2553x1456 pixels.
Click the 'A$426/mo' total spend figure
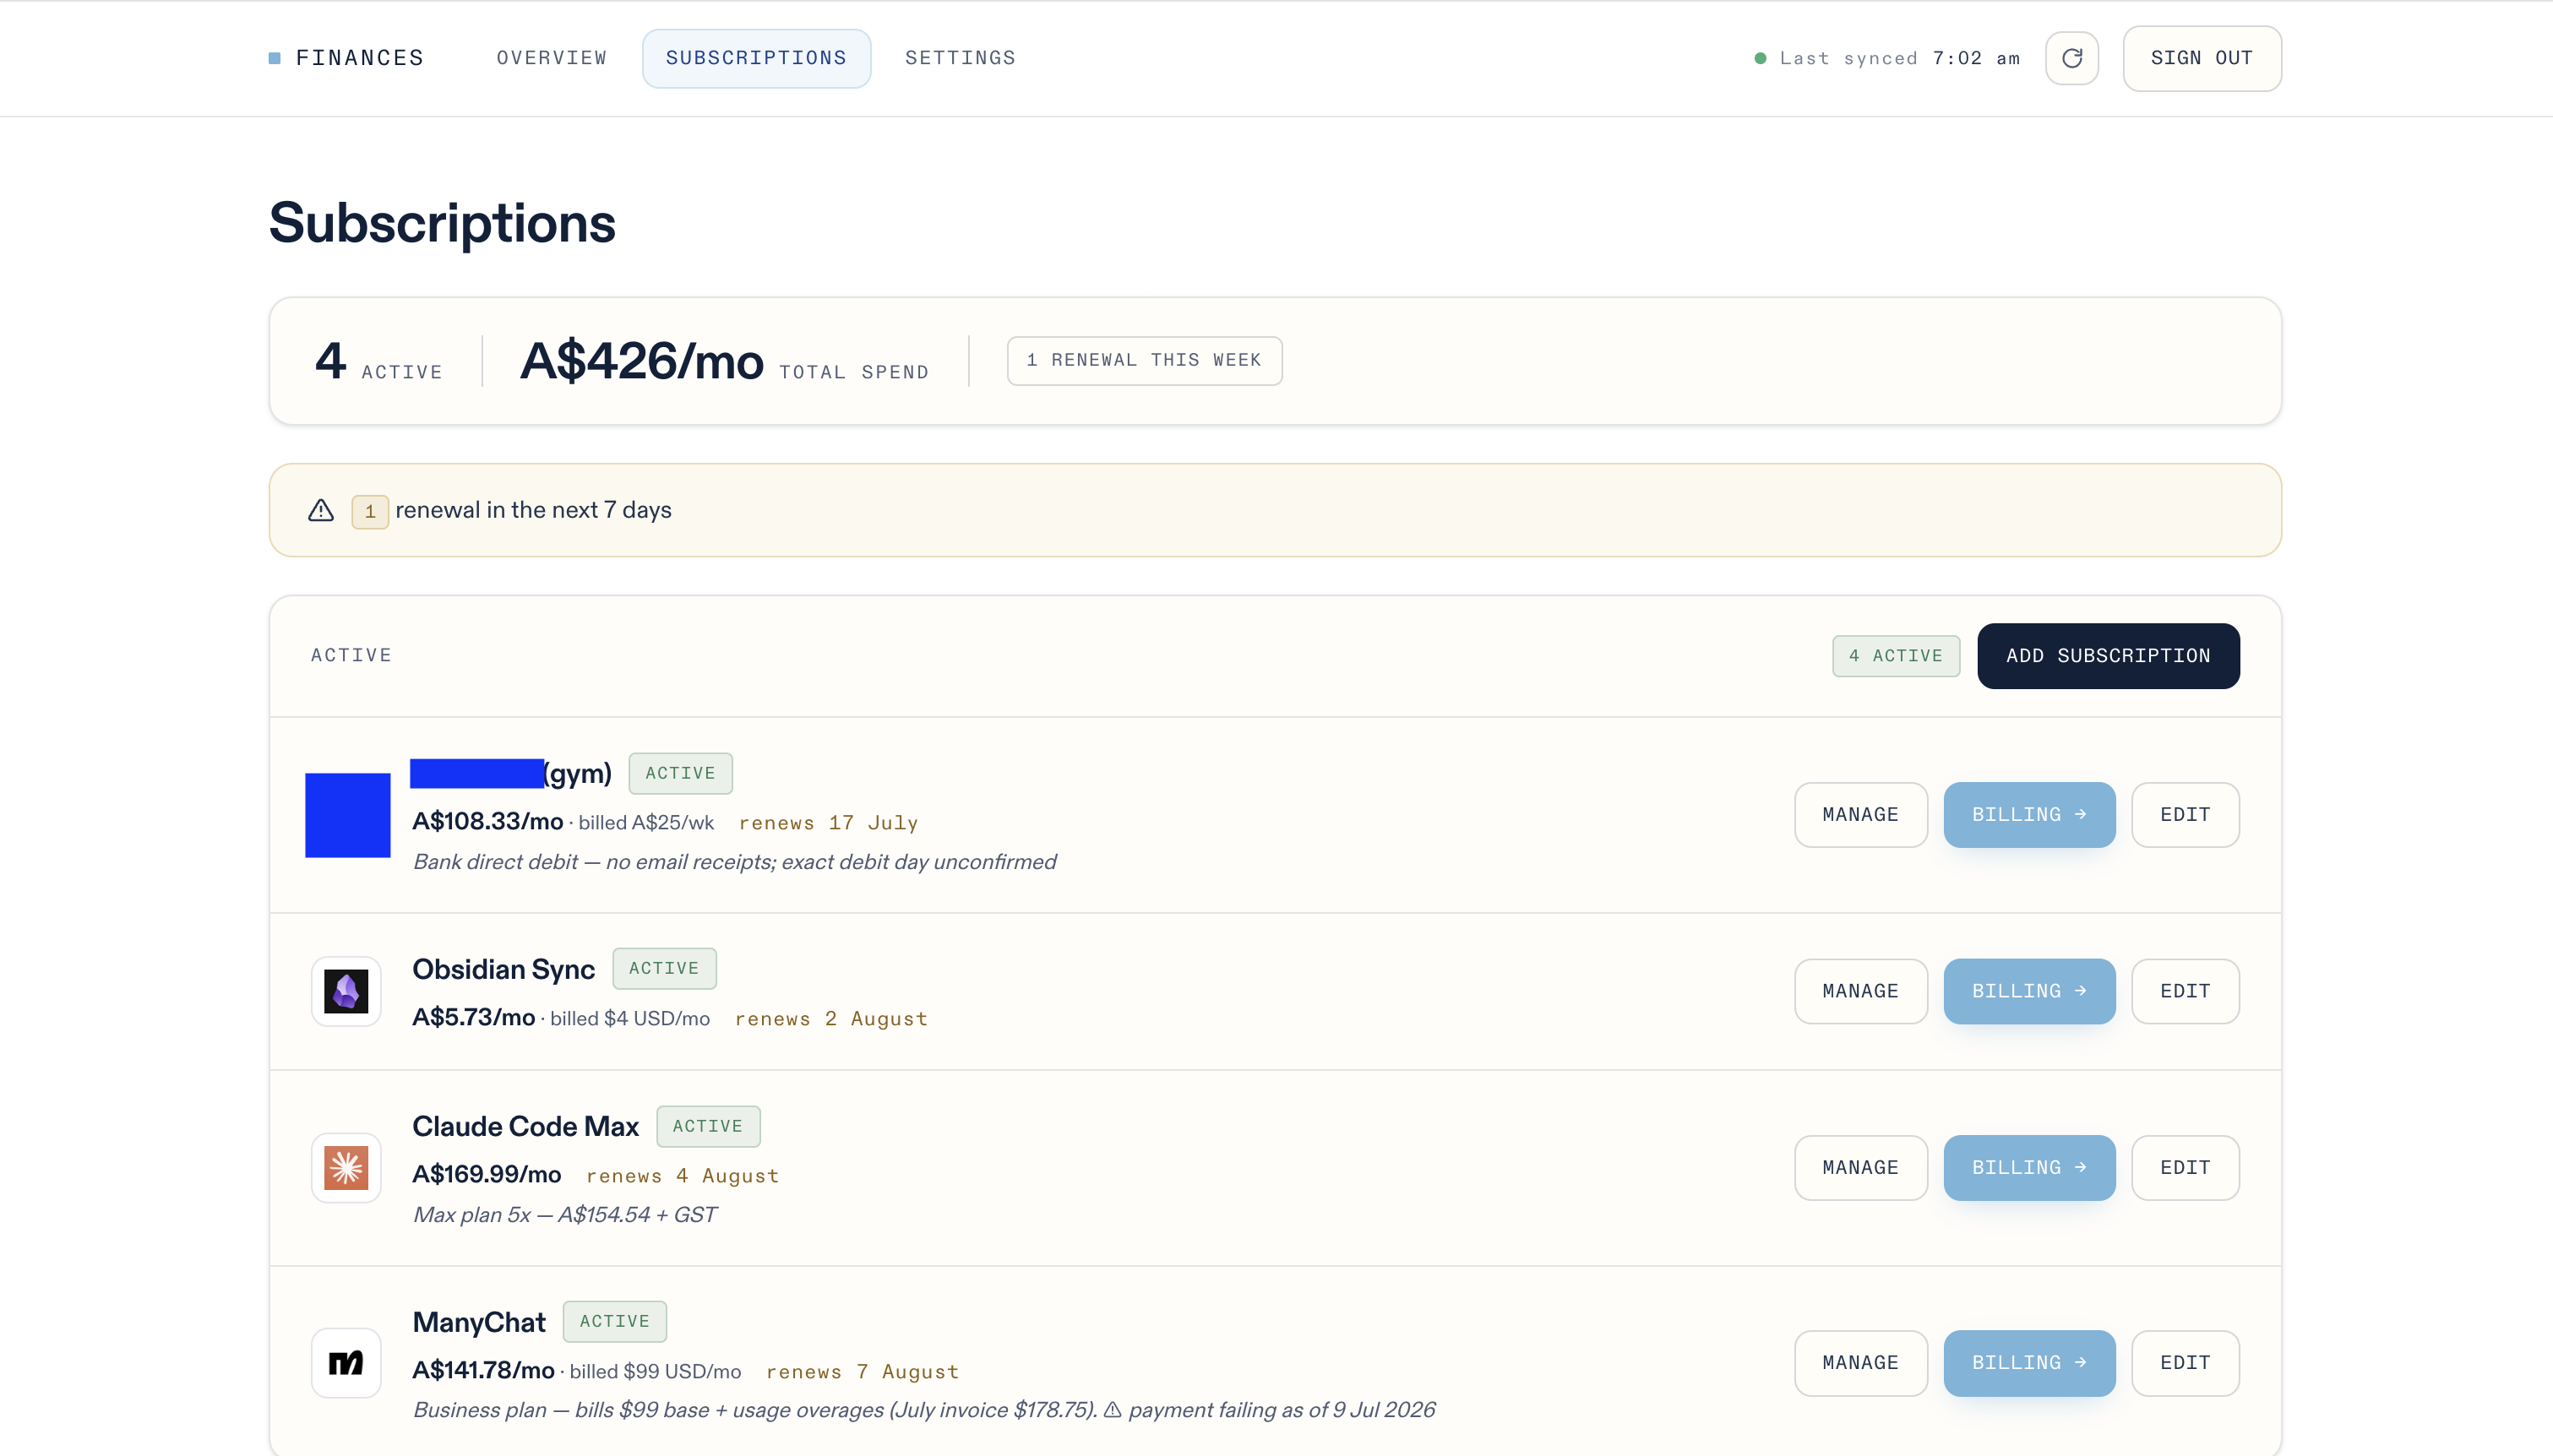pyautogui.click(x=642, y=361)
